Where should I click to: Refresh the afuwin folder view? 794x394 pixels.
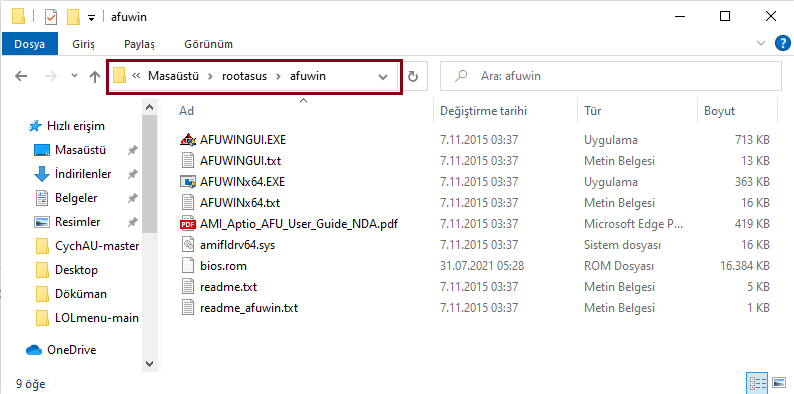tap(413, 76)
